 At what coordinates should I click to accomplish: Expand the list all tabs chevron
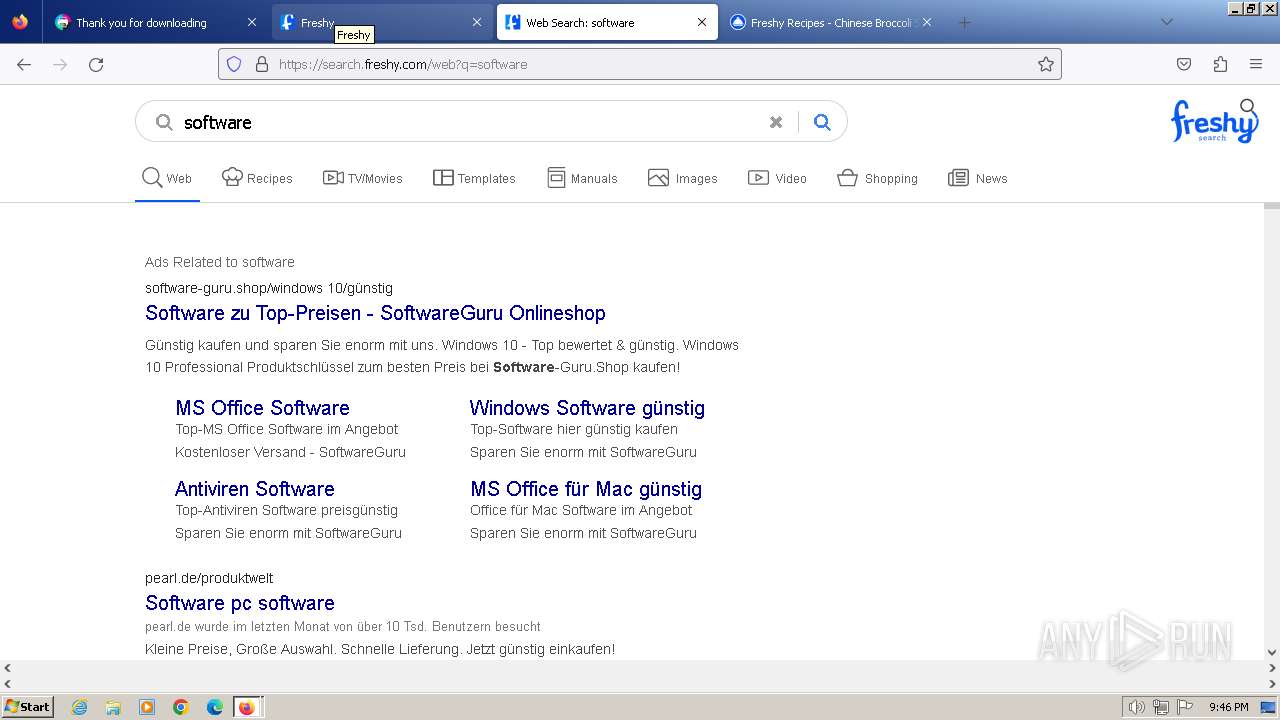coord(1166,22)
